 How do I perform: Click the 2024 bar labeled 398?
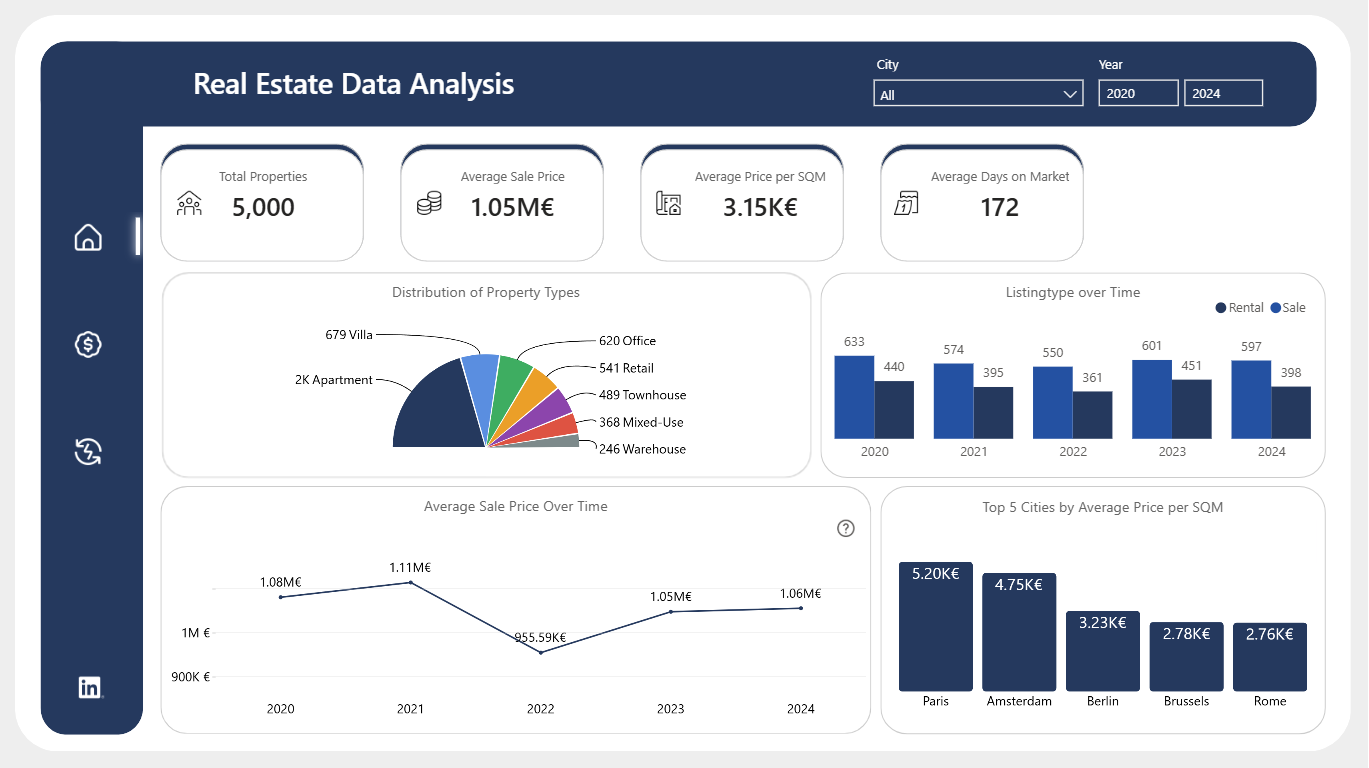coord(1290,412)
